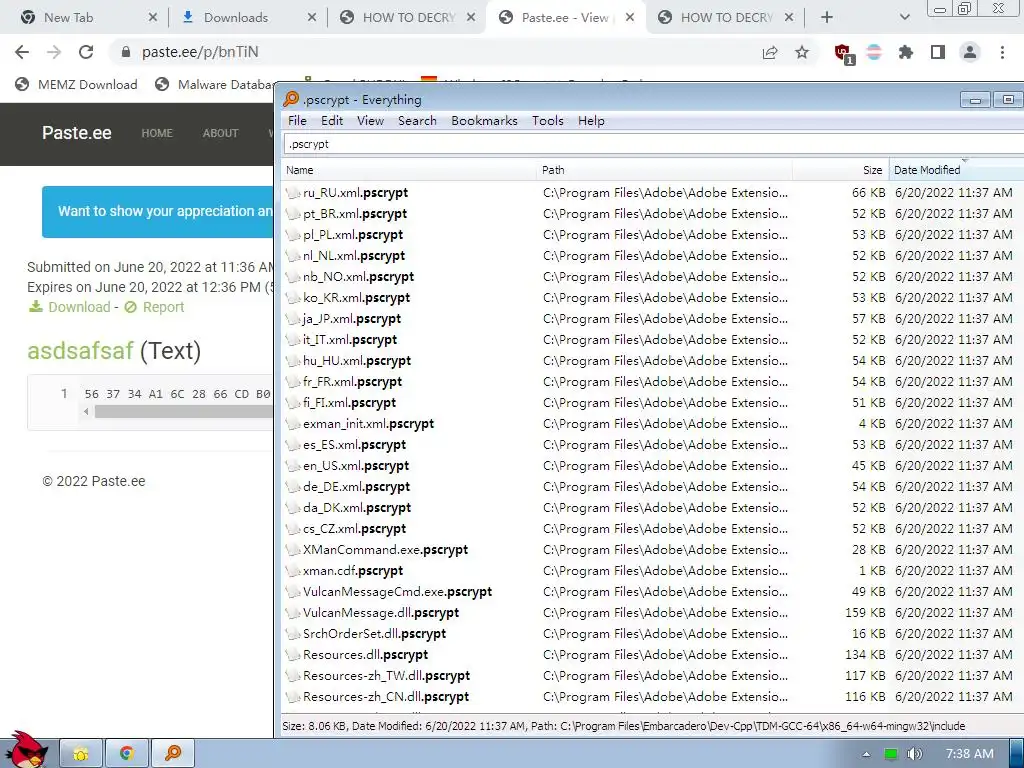Select file ja_JP.xml.pscrypt
Viewport: 1024px width, 768px height.
(352, 319)
